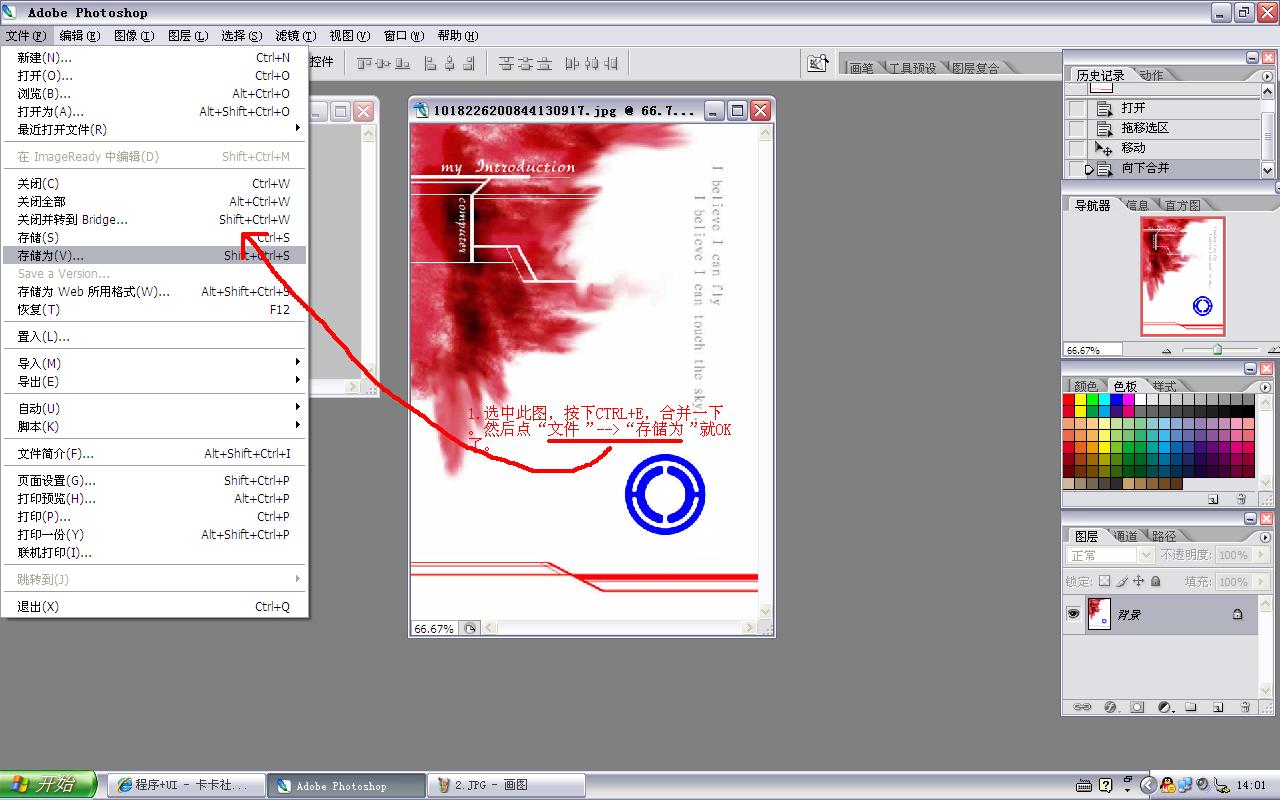
Task: Click the trash icon in Swatches panel
Action: [x=1242, y=498]
